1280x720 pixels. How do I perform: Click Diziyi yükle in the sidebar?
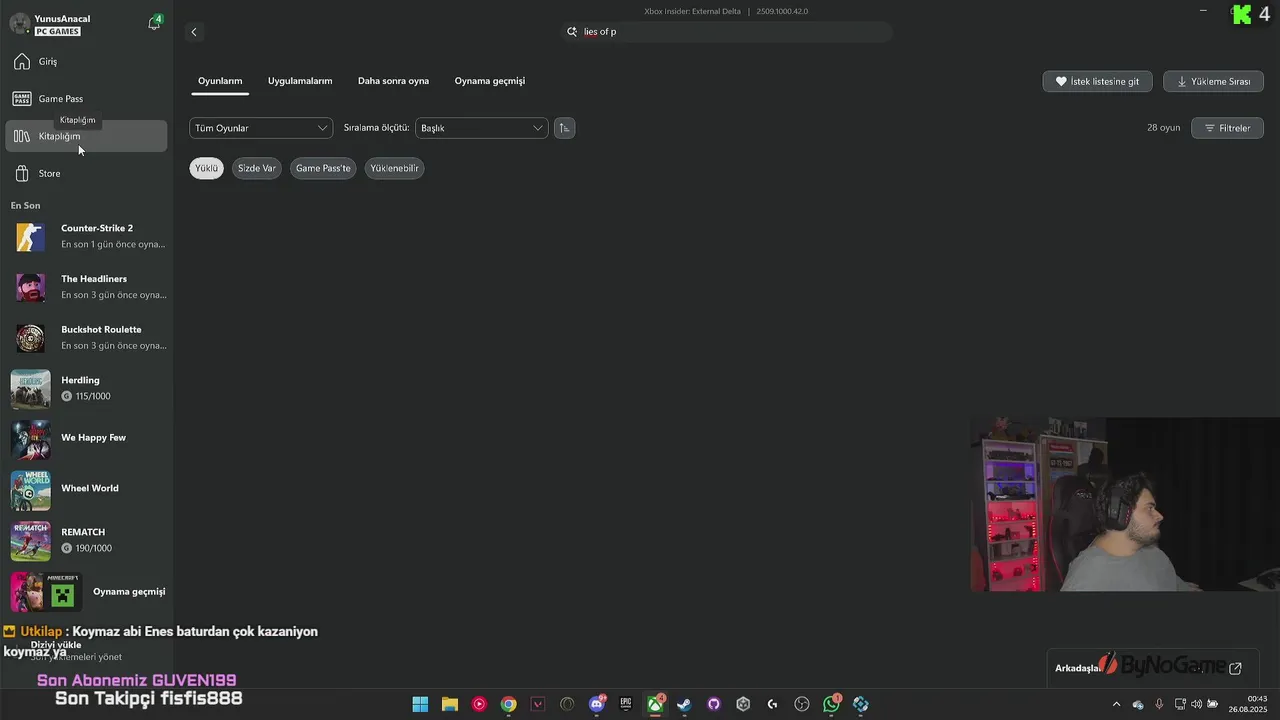[56, 645]
